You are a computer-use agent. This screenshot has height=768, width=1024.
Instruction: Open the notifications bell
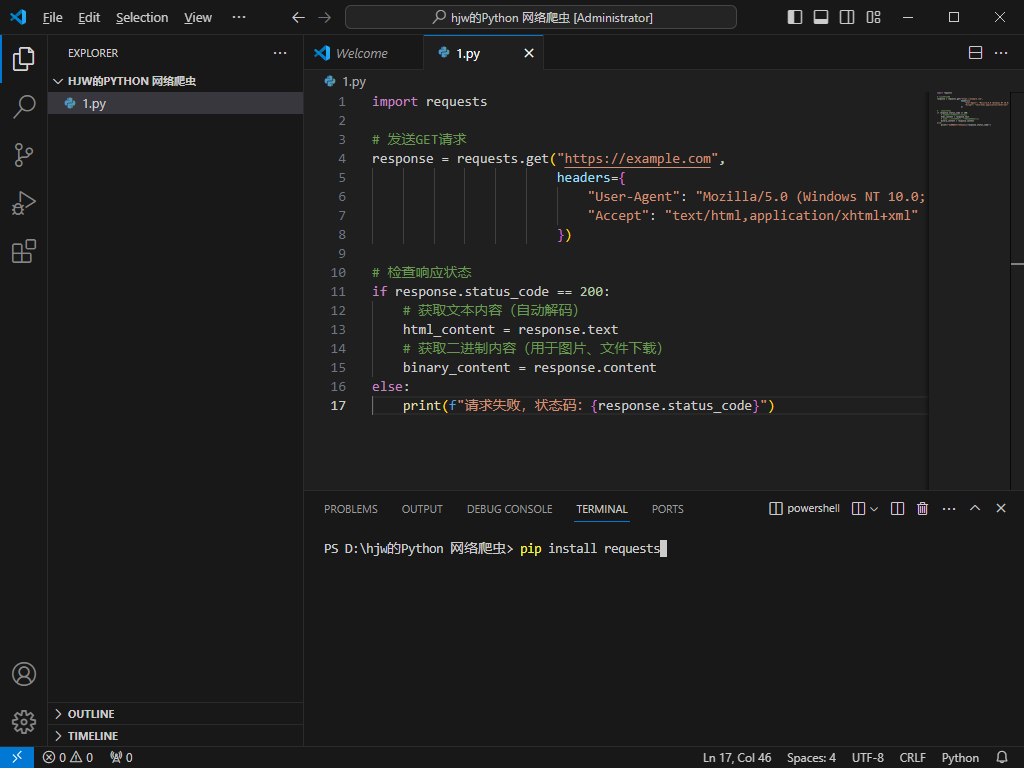point(1002,758)
